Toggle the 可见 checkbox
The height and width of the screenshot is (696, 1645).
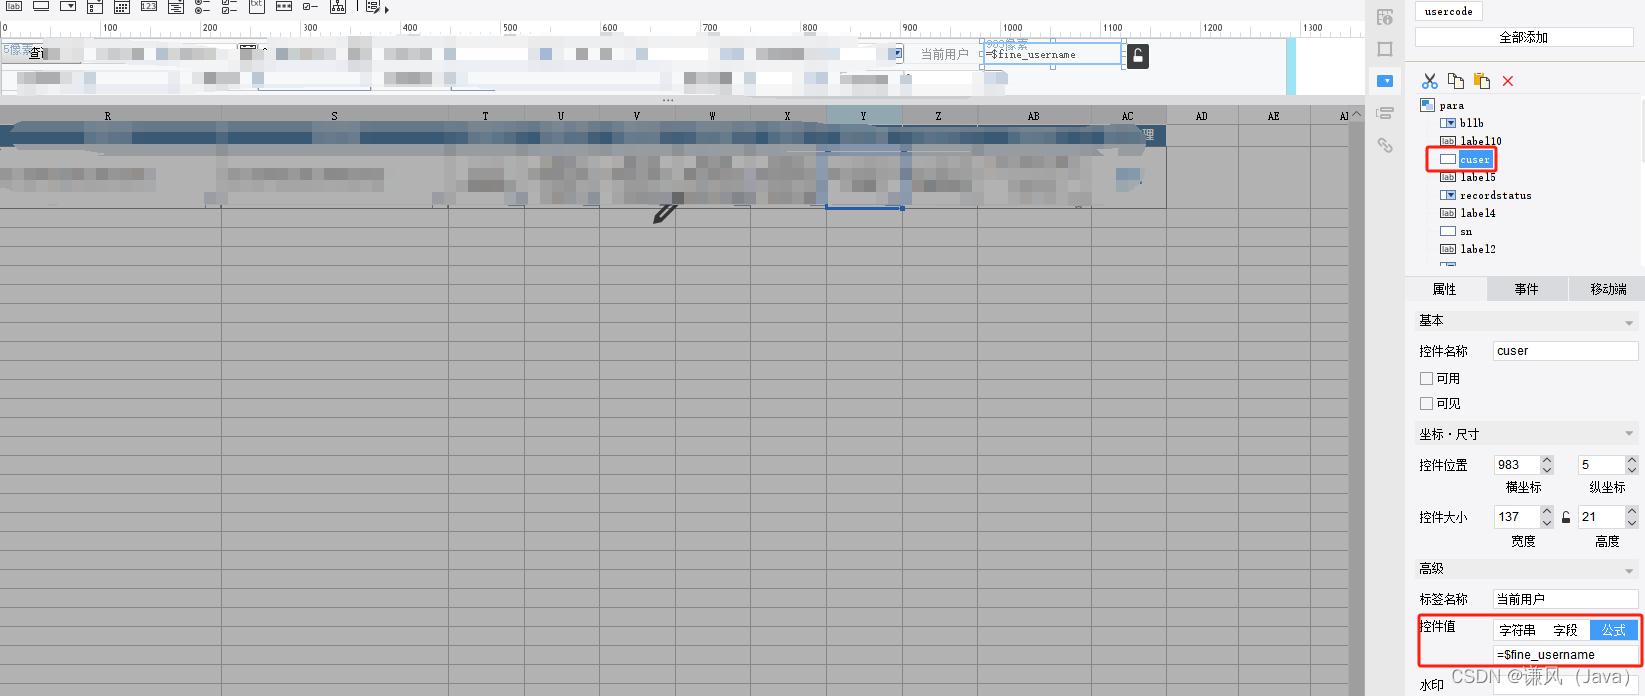click(1426, 404)
